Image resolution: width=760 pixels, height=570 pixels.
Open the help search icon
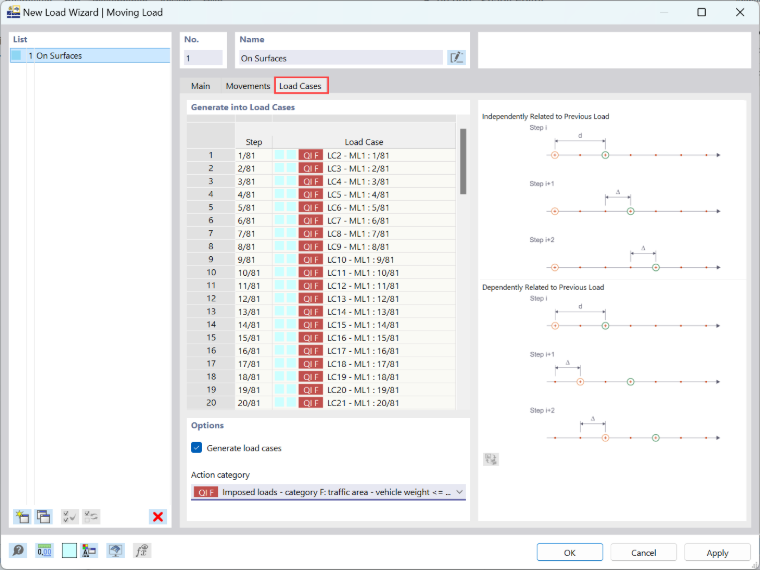pyautogui.click(x=18, y=551)
